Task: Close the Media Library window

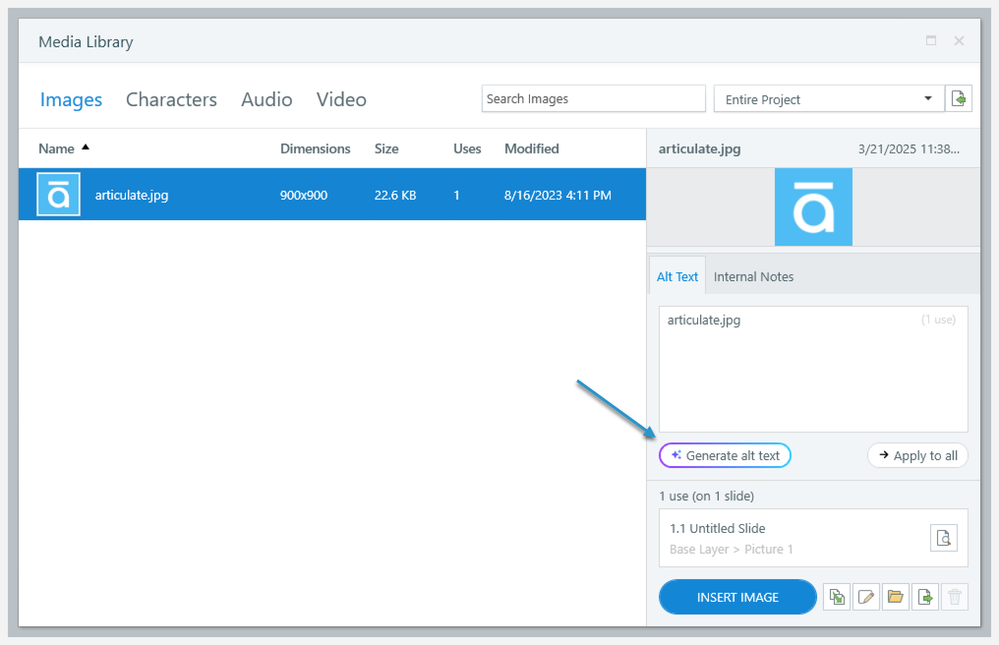Action: [959, 41]
